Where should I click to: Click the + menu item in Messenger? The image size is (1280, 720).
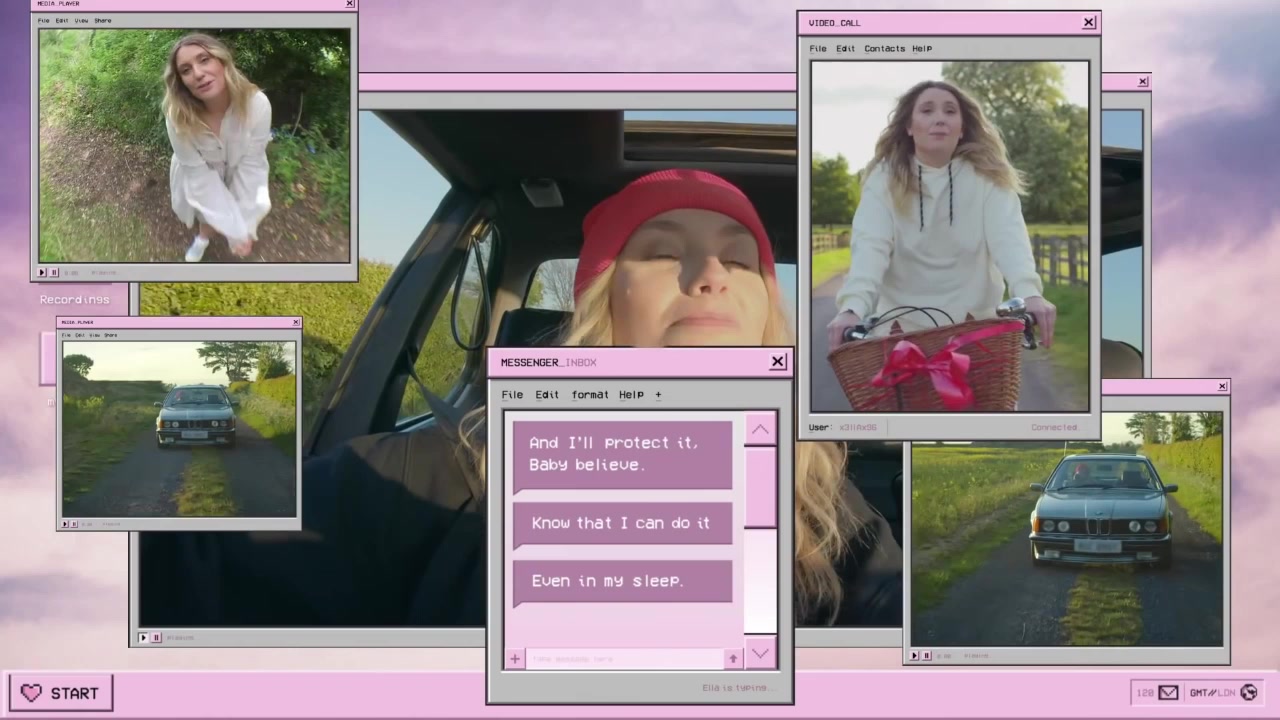click(658, 395)
